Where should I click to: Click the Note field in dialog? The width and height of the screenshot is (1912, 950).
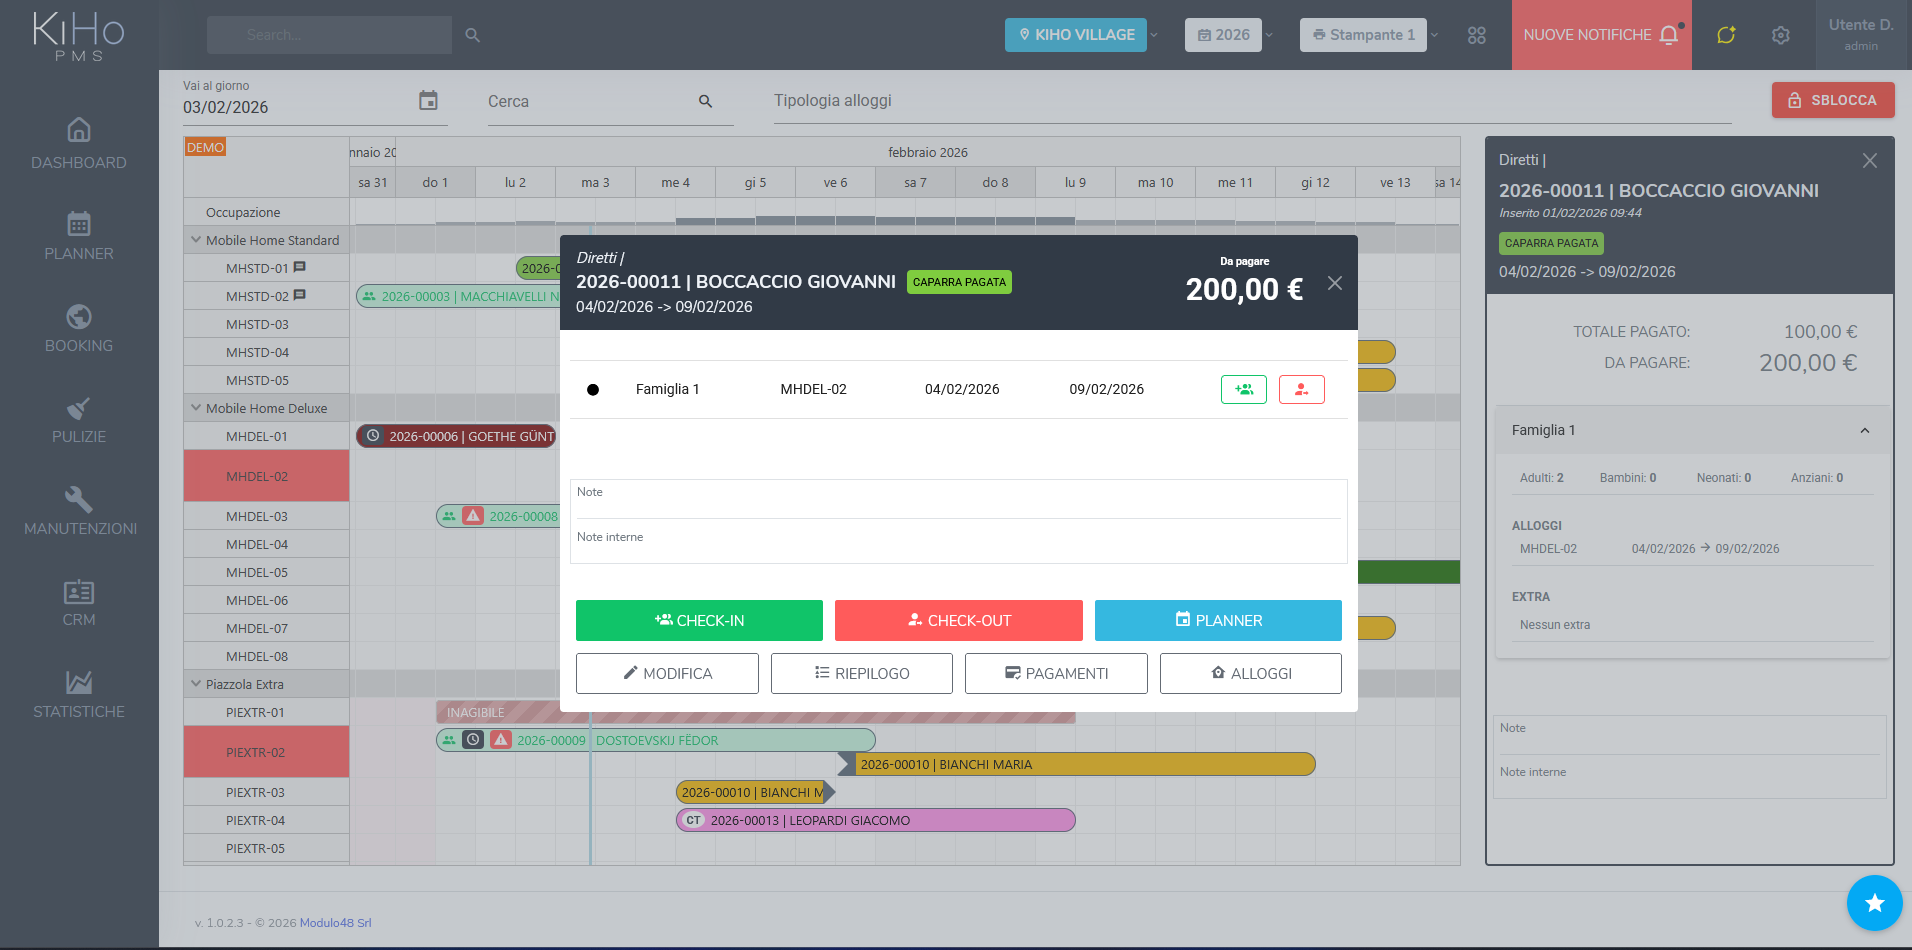pos(958,499)
